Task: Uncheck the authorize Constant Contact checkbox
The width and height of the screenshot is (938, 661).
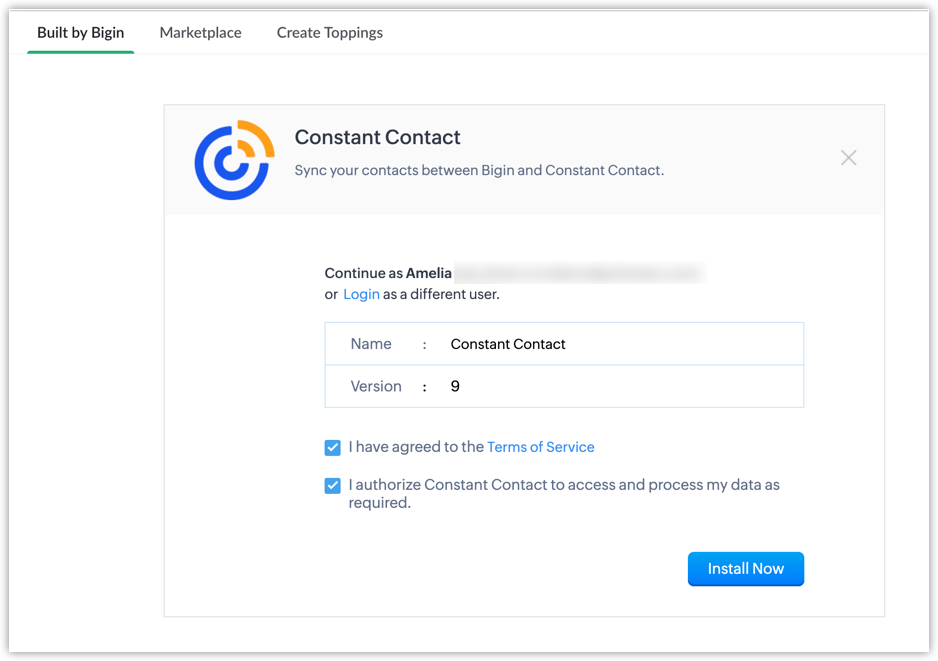Action: coord(333,486)
